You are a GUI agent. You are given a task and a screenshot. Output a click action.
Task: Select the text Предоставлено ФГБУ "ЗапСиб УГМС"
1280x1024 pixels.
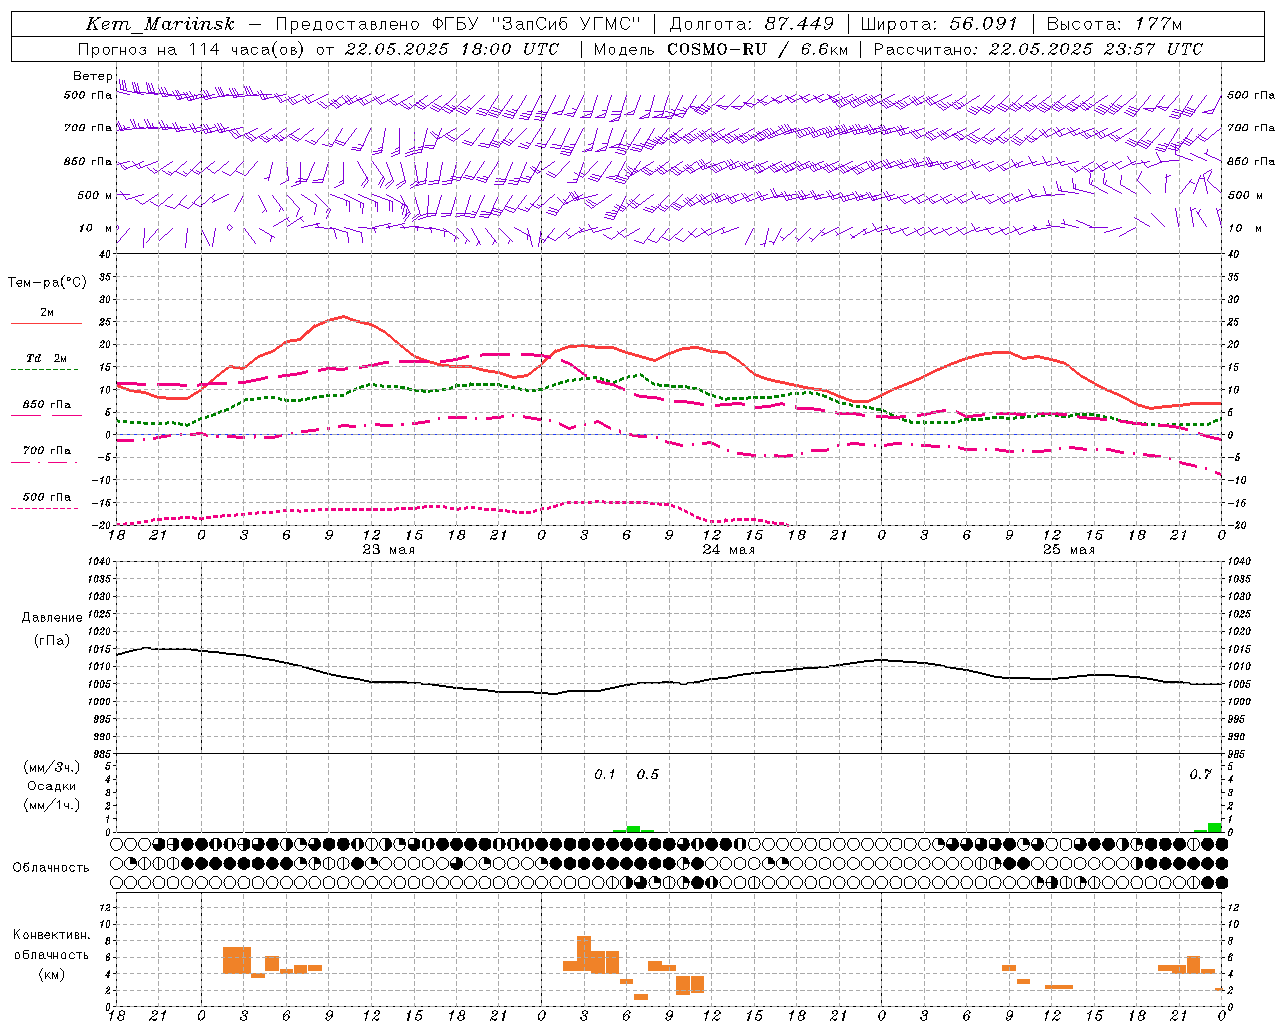[x=457, y=24]
